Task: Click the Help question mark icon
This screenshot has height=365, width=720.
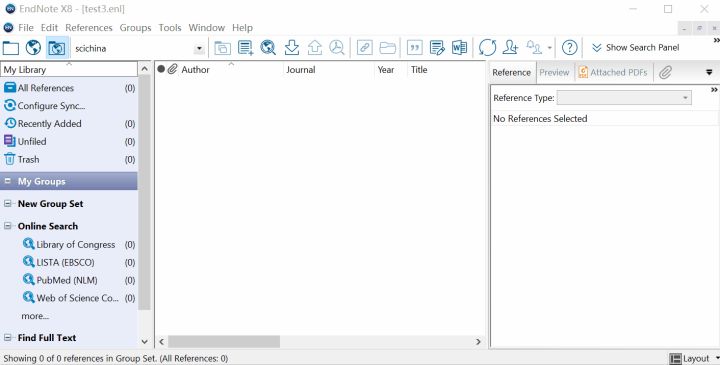Action: click(569, 47)
